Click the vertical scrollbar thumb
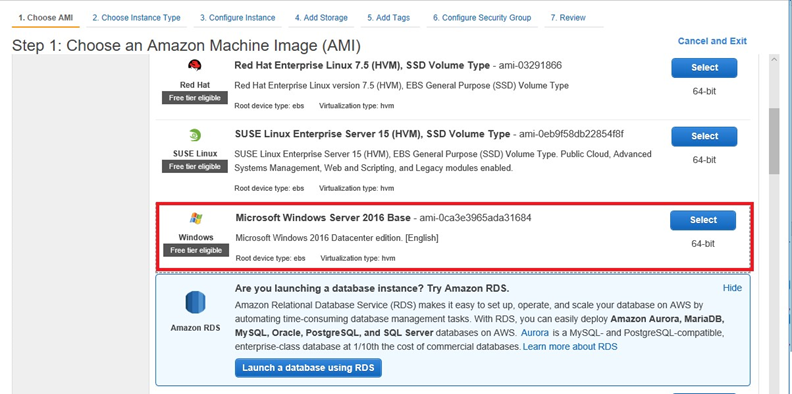The height and width of the screenshot is (394, 792). pos(774,141)
